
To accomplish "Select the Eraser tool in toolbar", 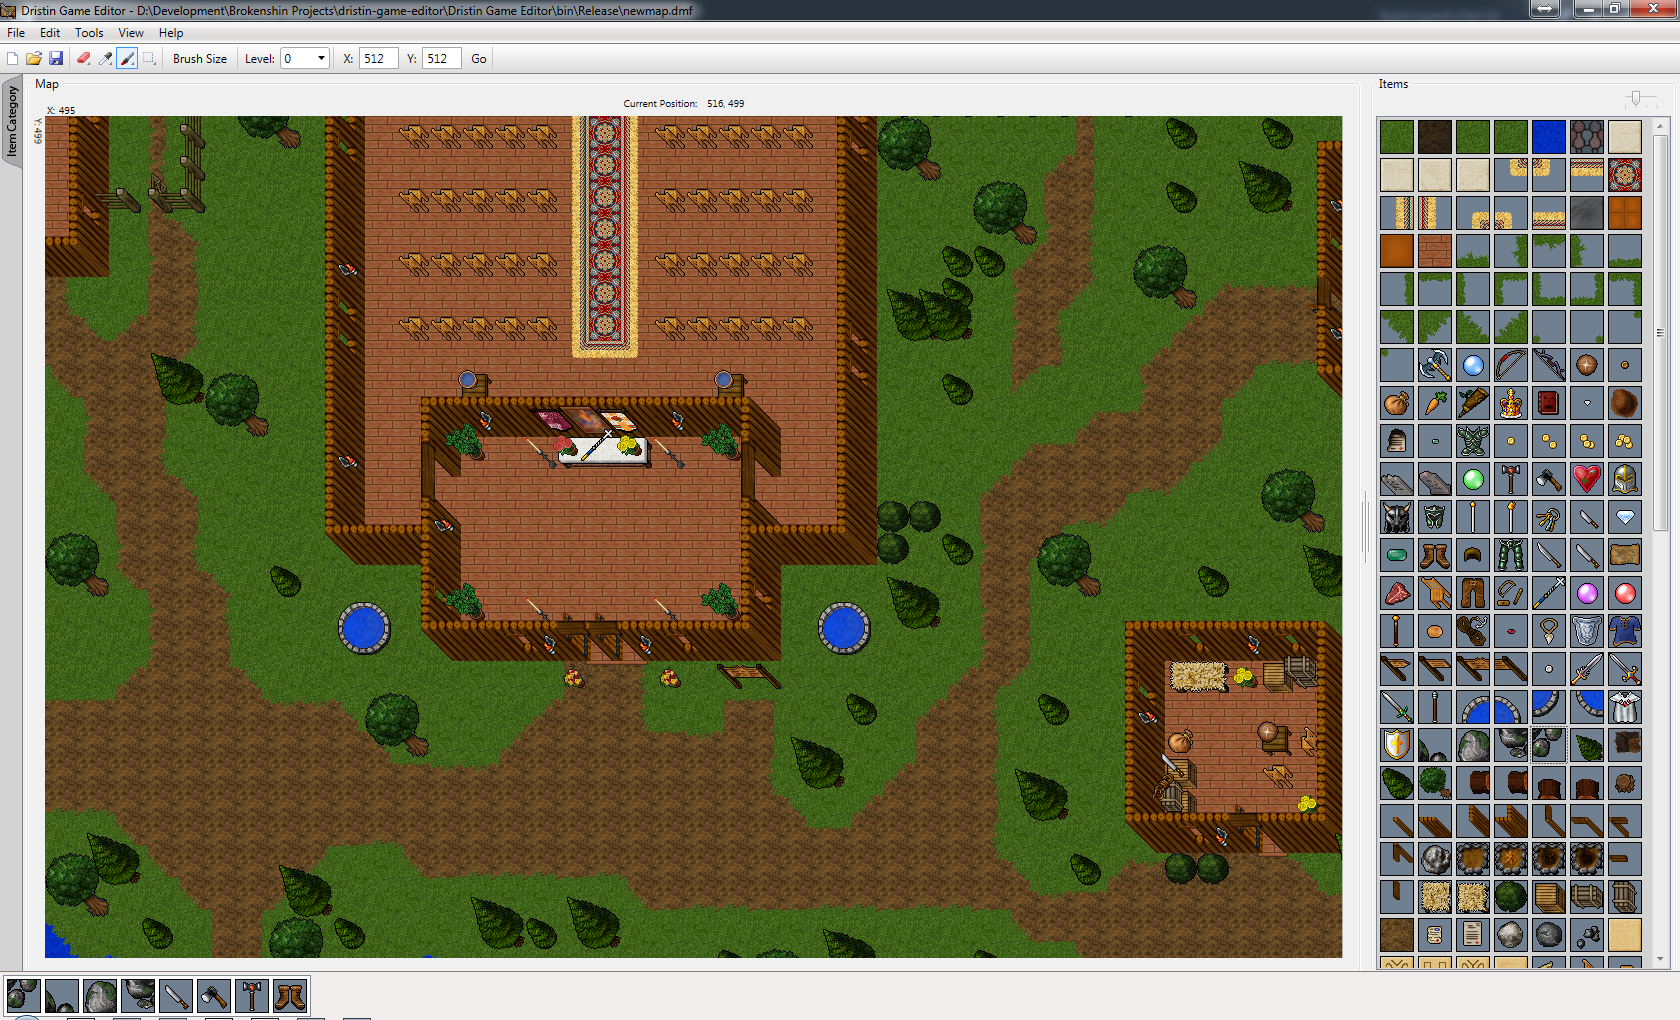I will (x=84, y=59).
